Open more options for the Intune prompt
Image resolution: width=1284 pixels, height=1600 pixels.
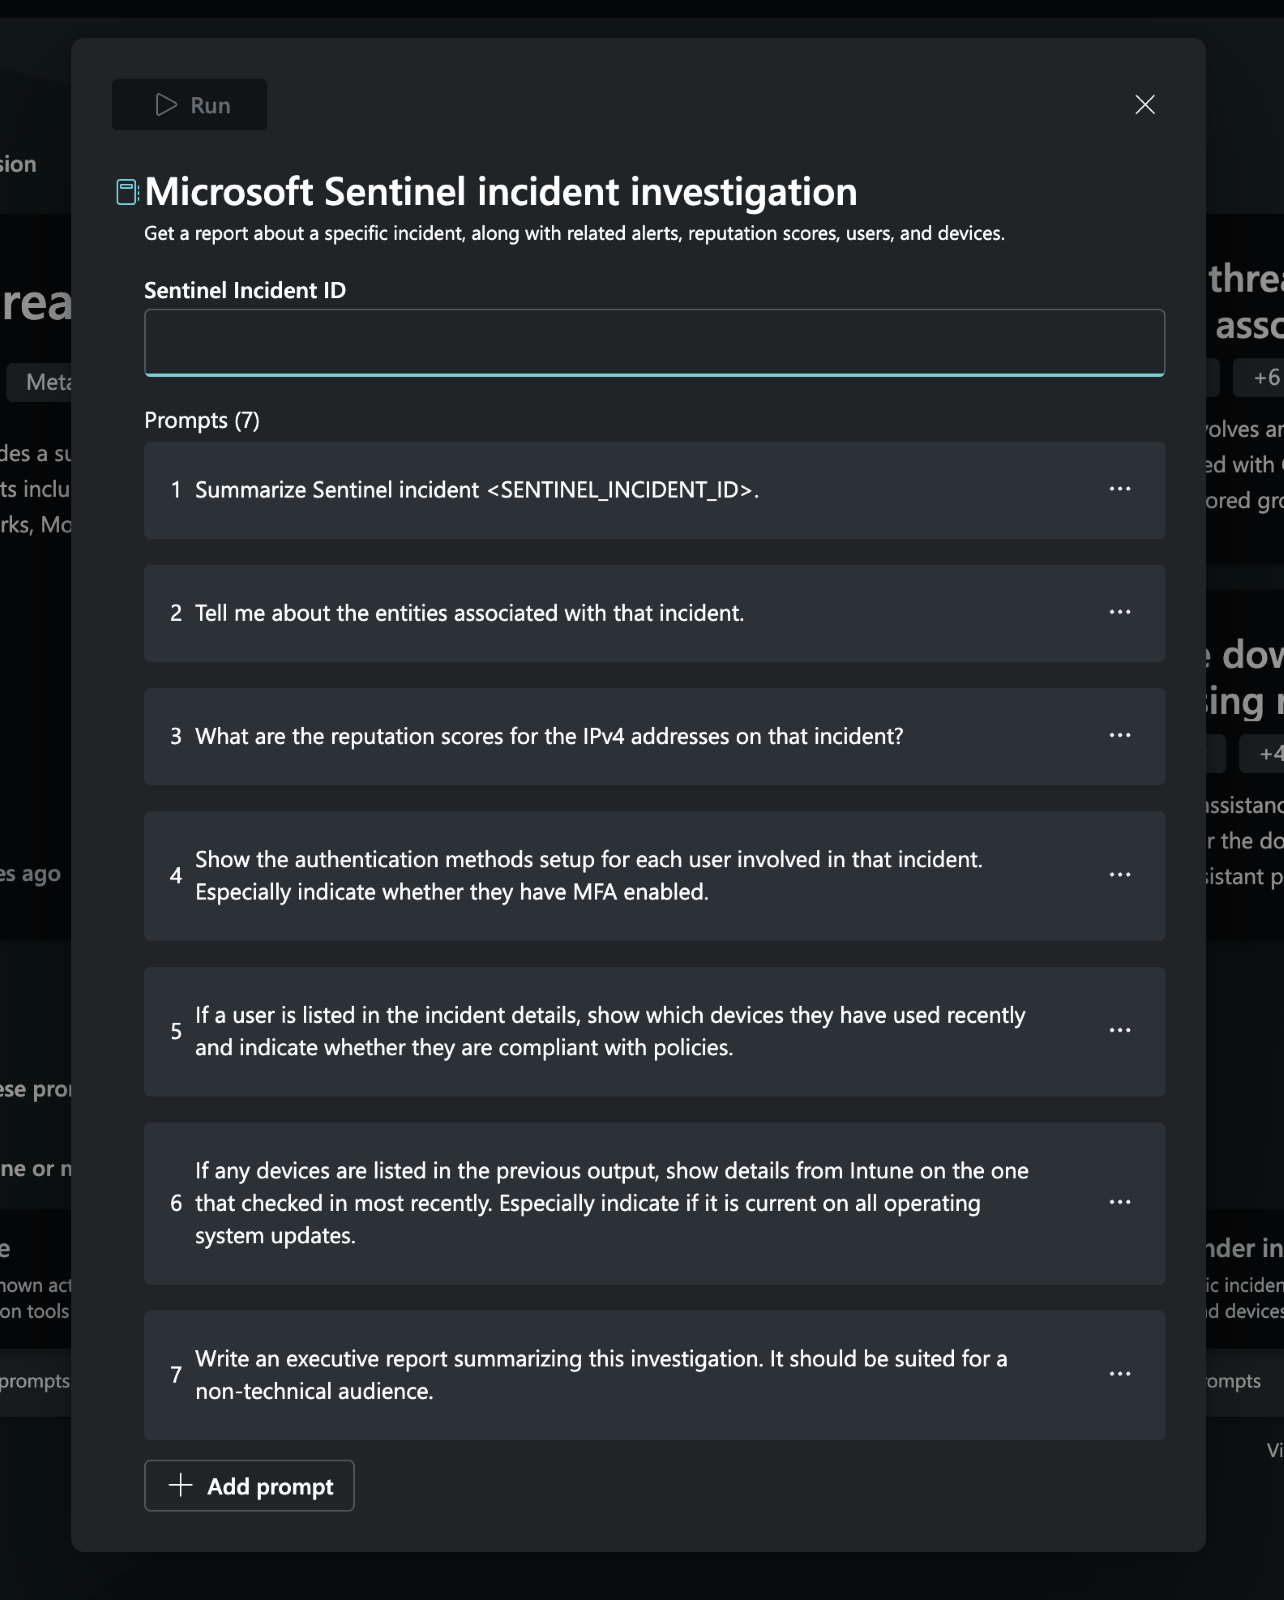point(1120,1202)
